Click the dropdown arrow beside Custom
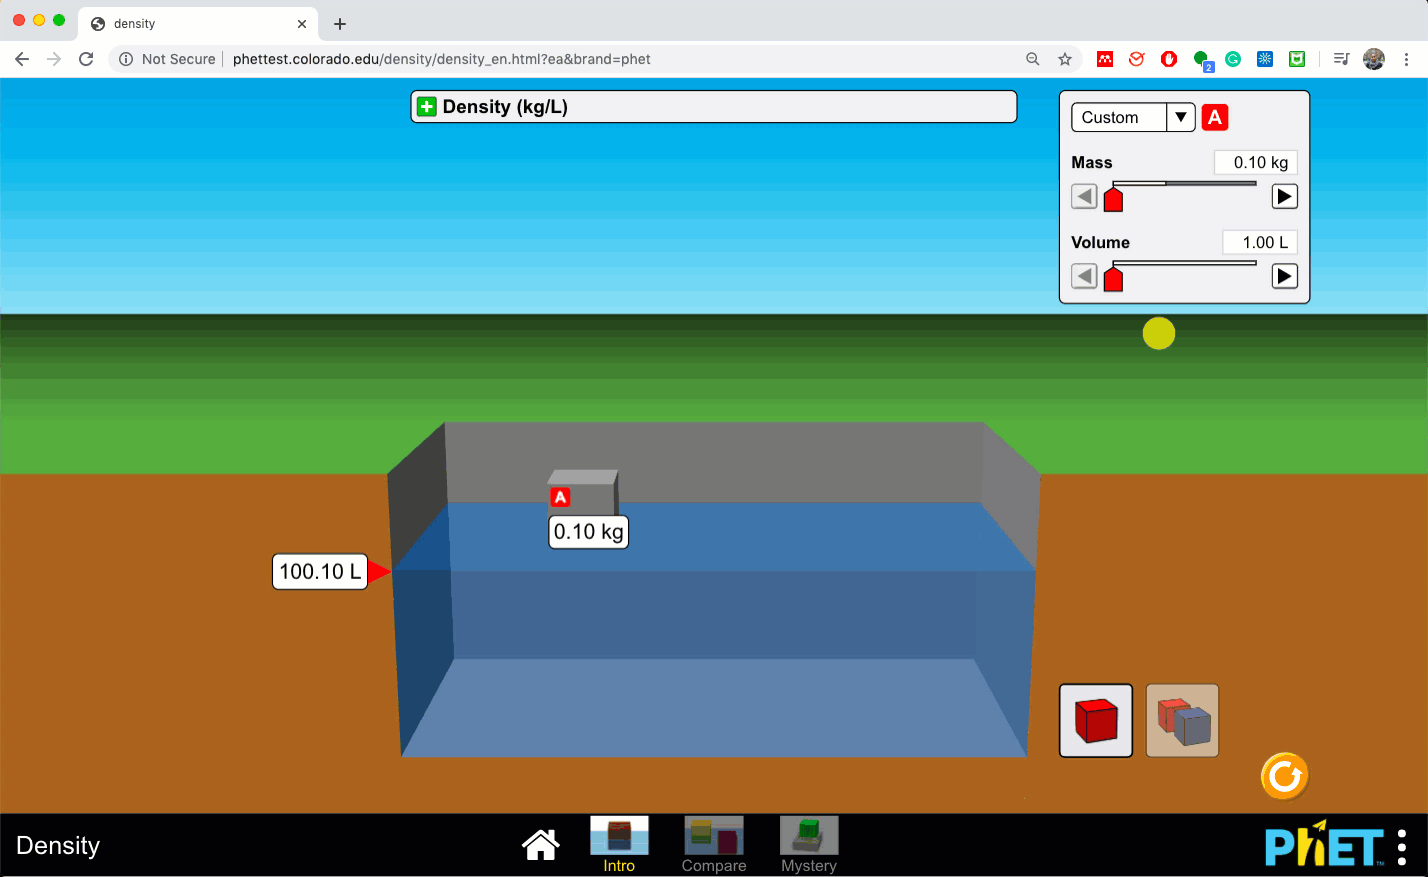Screen dimensions: 1428x877 click(1181, 117)
